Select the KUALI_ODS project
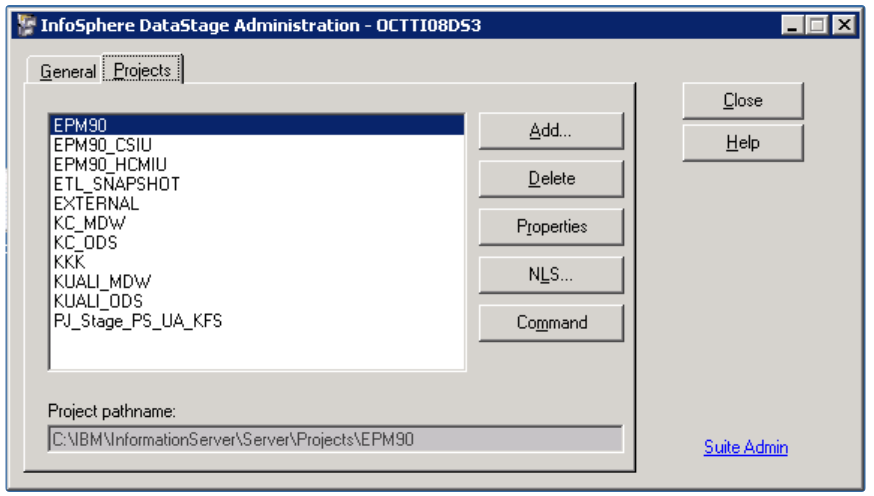This screenshot has width=874, height=496. [x=98, y=301]
